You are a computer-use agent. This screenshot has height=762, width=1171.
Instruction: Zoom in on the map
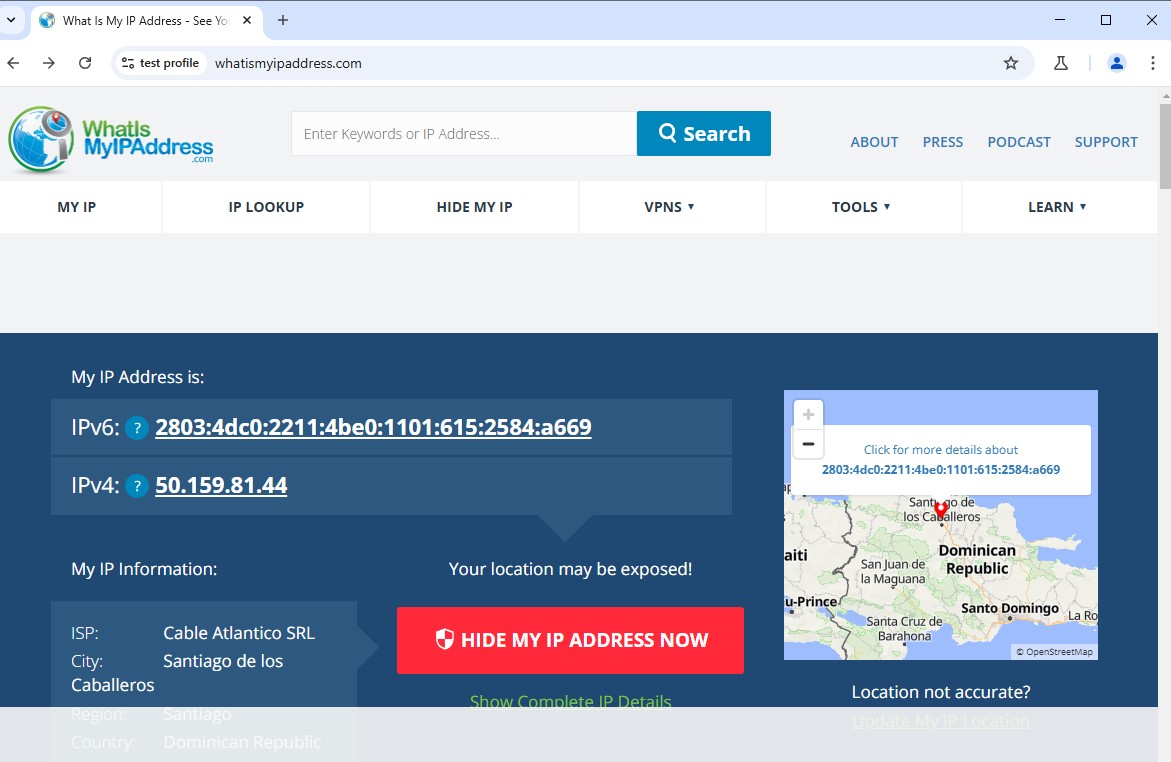(808, 414)
